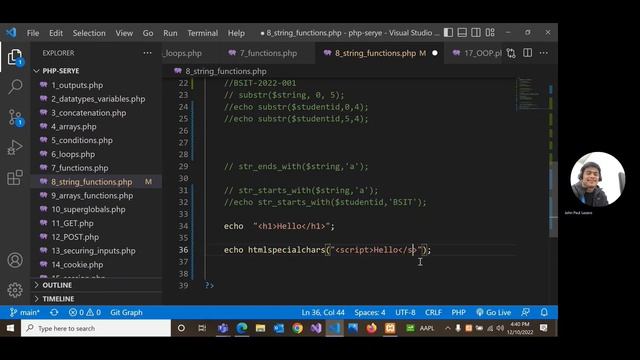Screen dimensions: 640x360
Task: Toggle the secondary side bar layout icon
Action: pos(476,33)
